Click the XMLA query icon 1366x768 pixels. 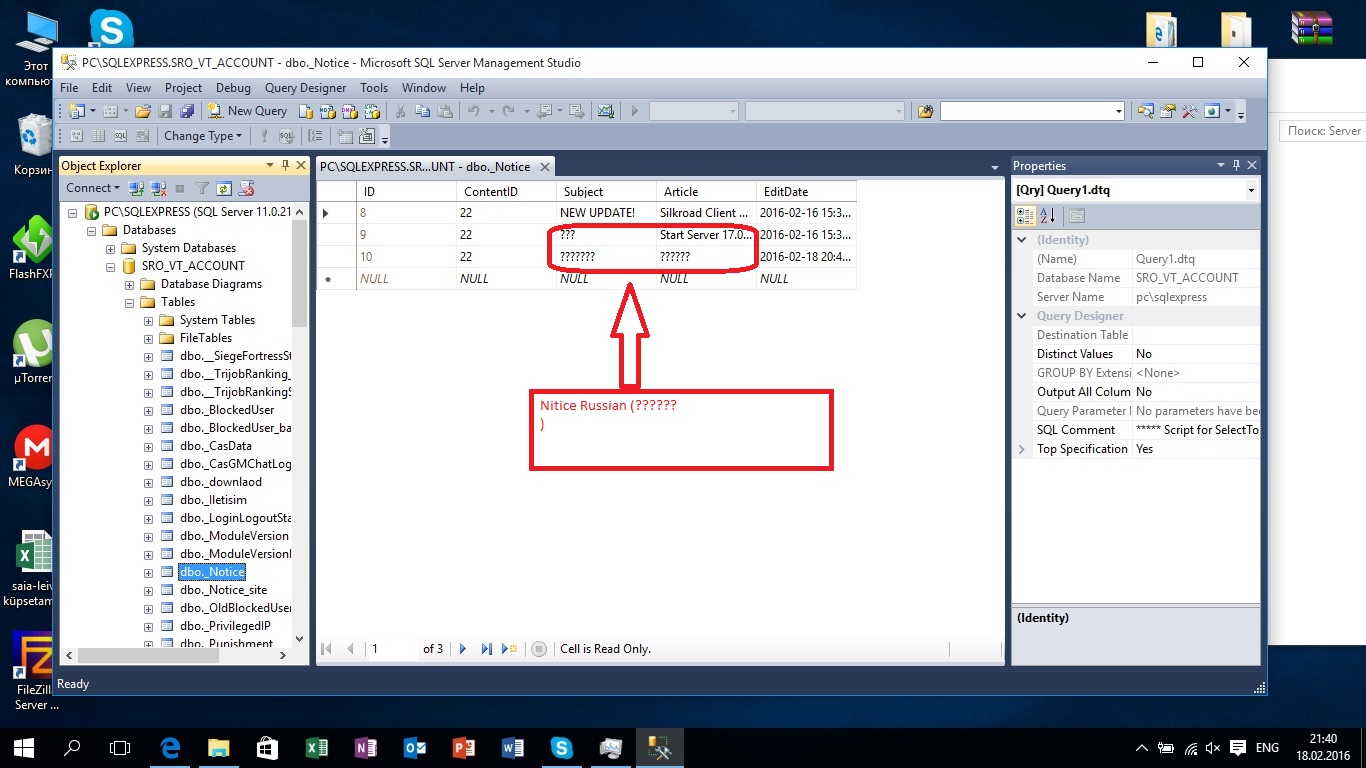372,111
